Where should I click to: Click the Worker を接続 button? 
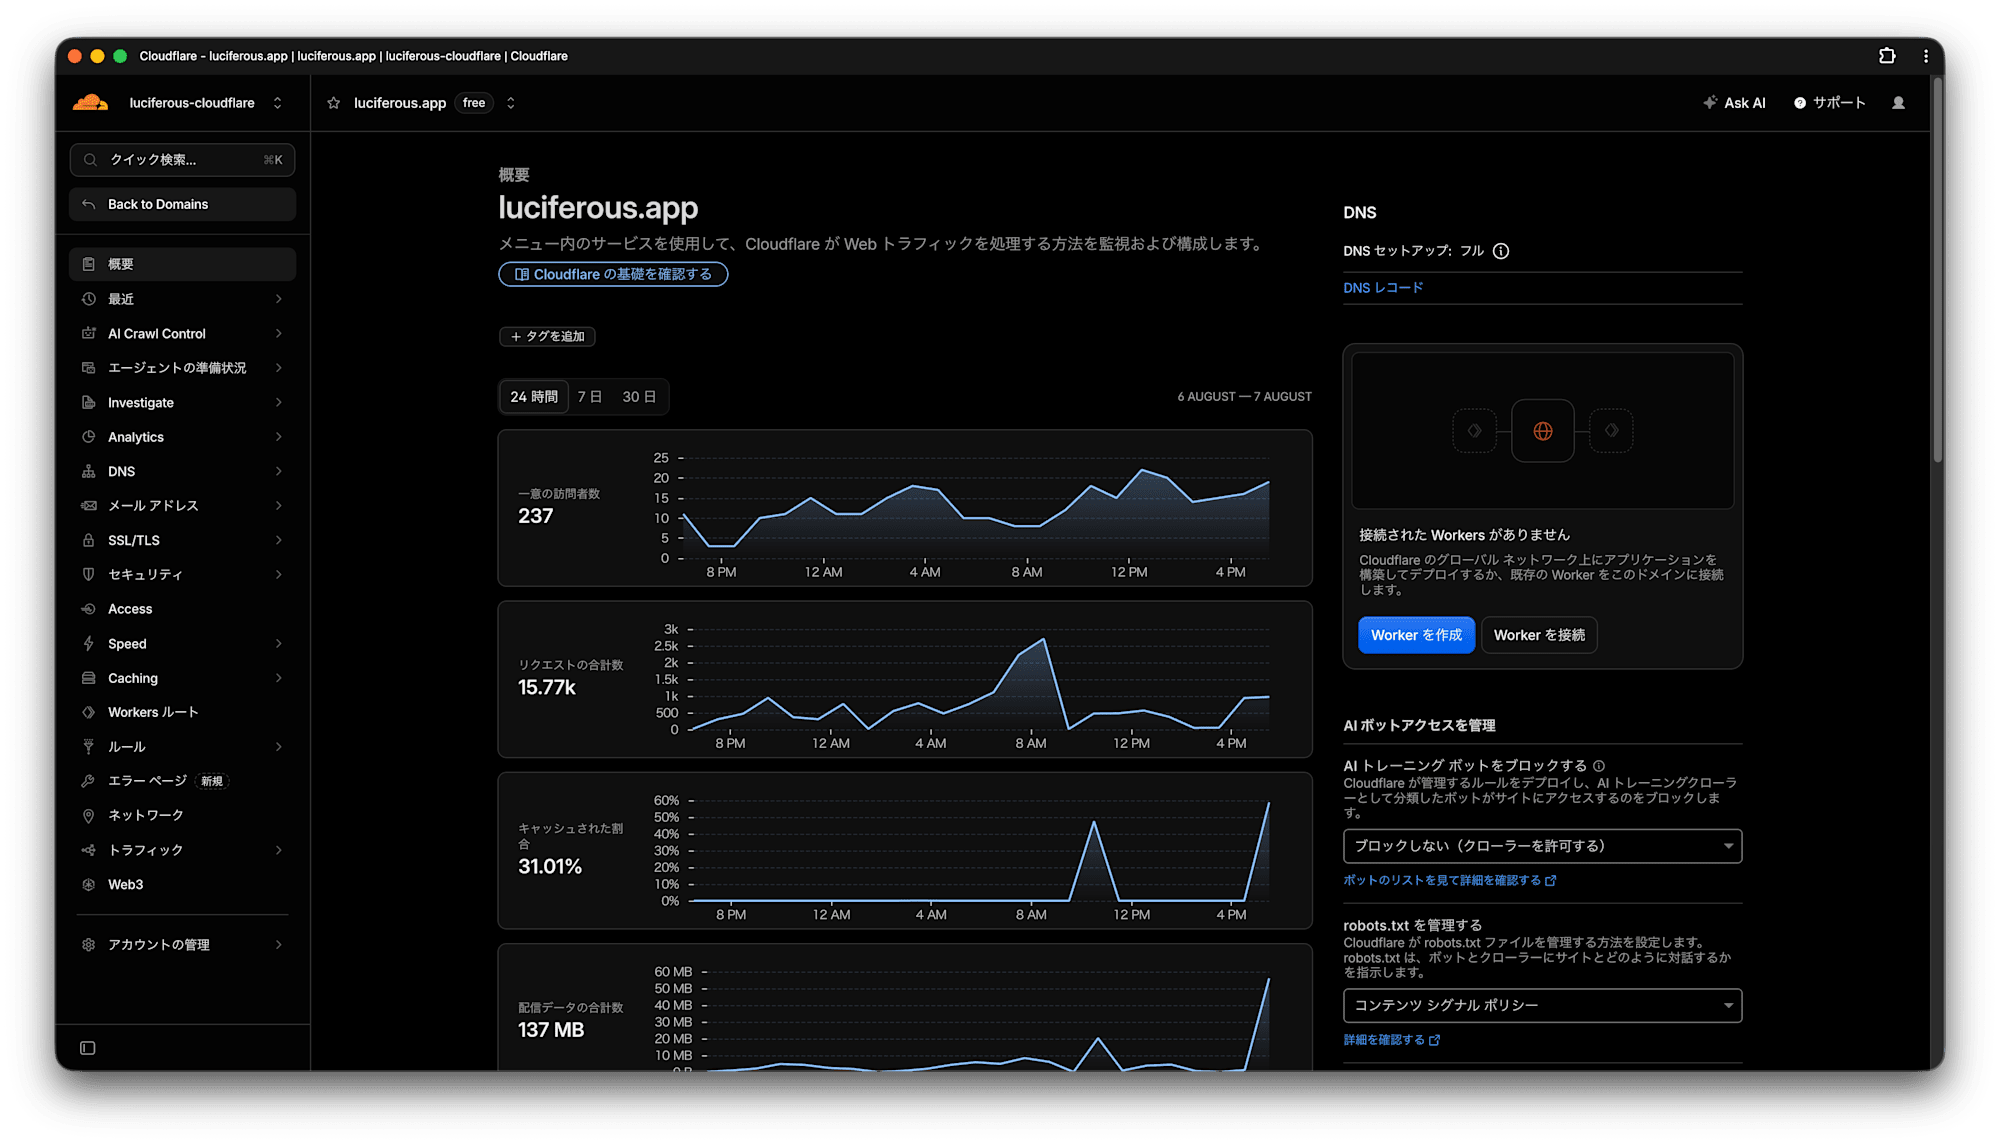pyautogui.click(x=1539, y=635)
